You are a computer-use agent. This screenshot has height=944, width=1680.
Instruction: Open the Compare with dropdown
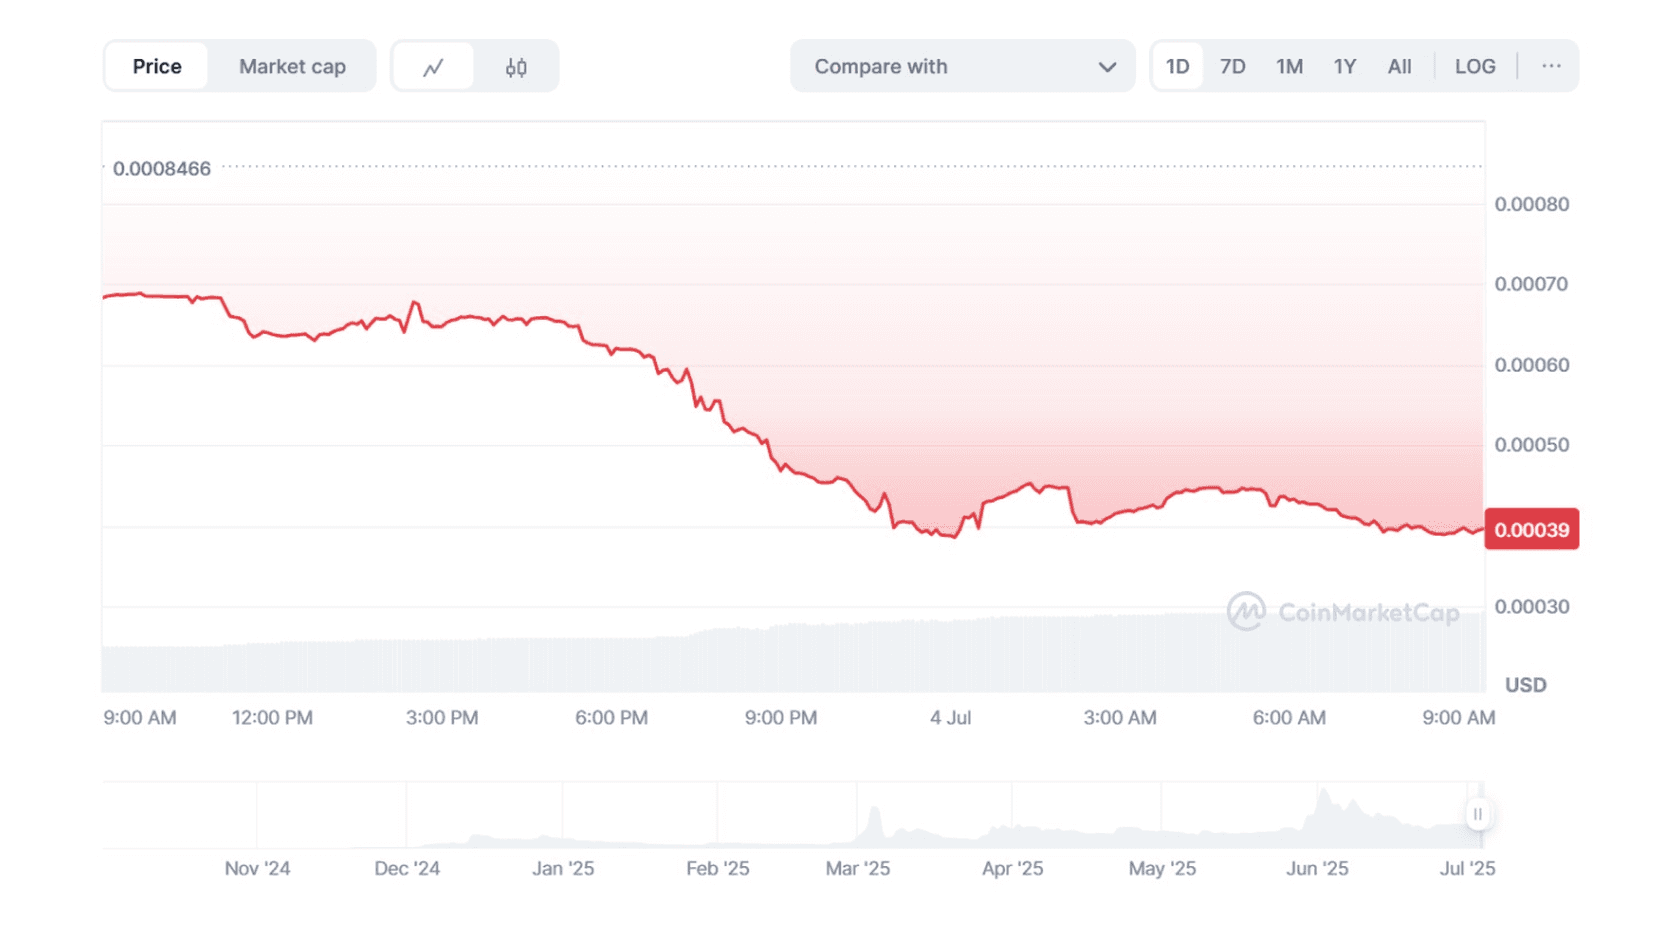[962, 67]
